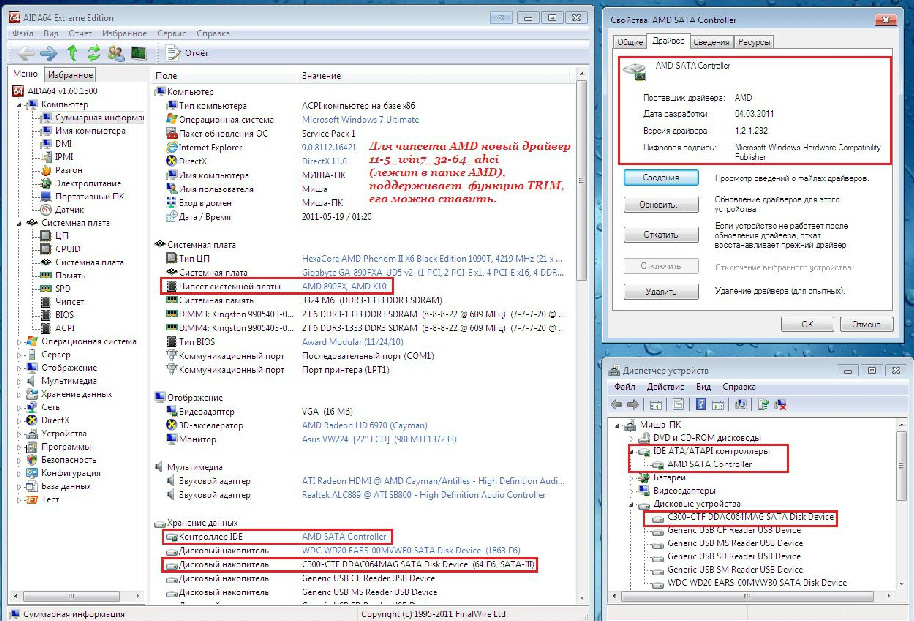Image resolution: width=914 pixels, height=621 pixels.
Task: Click the Back arrow in Диспетчер устройств toolbar
Action: click(x=617, y=404)
